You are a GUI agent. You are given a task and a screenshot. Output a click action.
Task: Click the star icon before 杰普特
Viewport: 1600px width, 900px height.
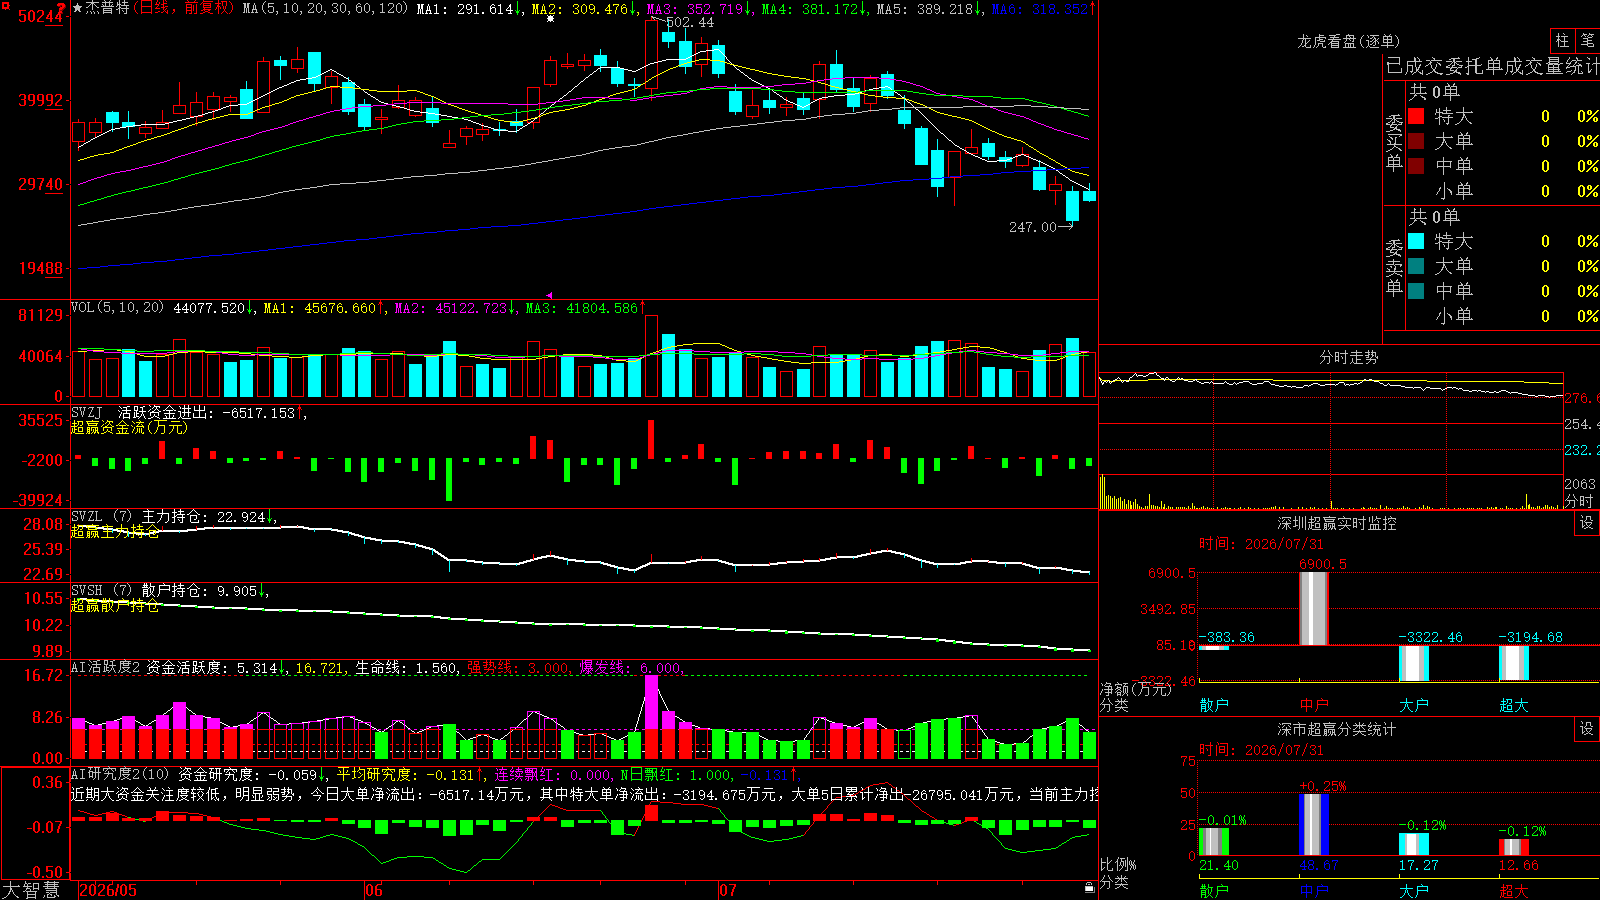tap(78, 8)
